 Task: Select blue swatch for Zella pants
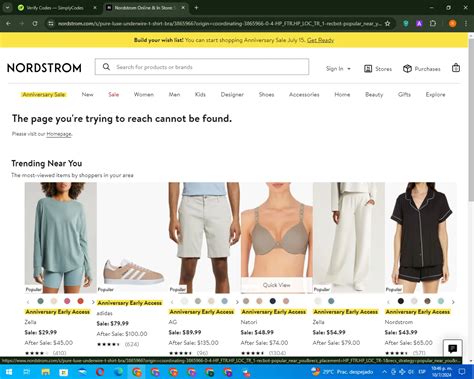(331, 301)
